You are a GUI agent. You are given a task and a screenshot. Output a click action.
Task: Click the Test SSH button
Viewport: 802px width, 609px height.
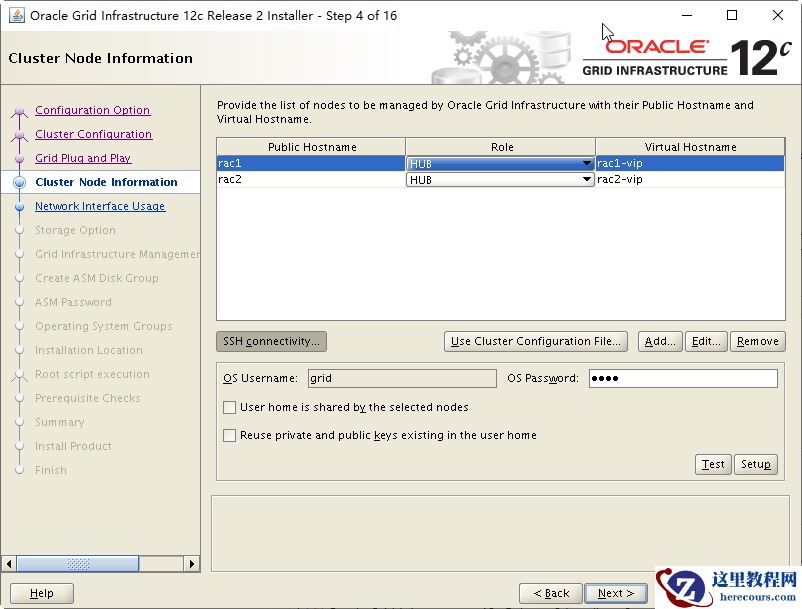[x=713, y=464]
